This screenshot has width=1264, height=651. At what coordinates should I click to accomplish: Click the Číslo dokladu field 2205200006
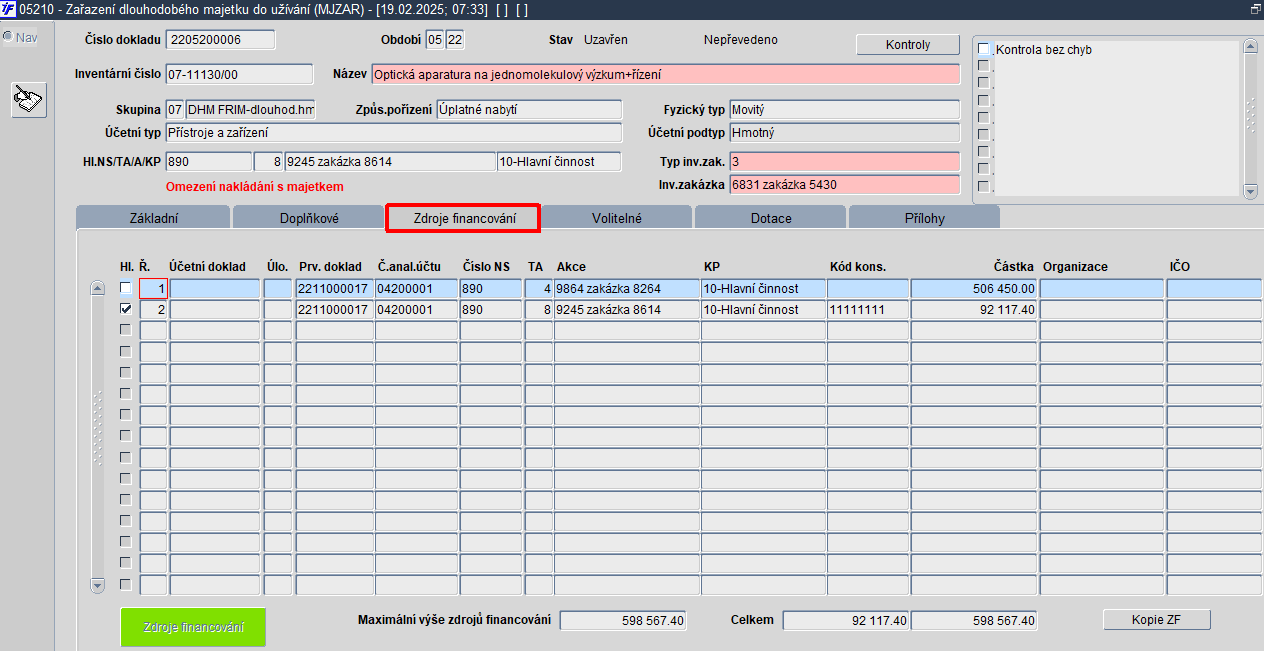pyautogui.click(x=220, y=40)
